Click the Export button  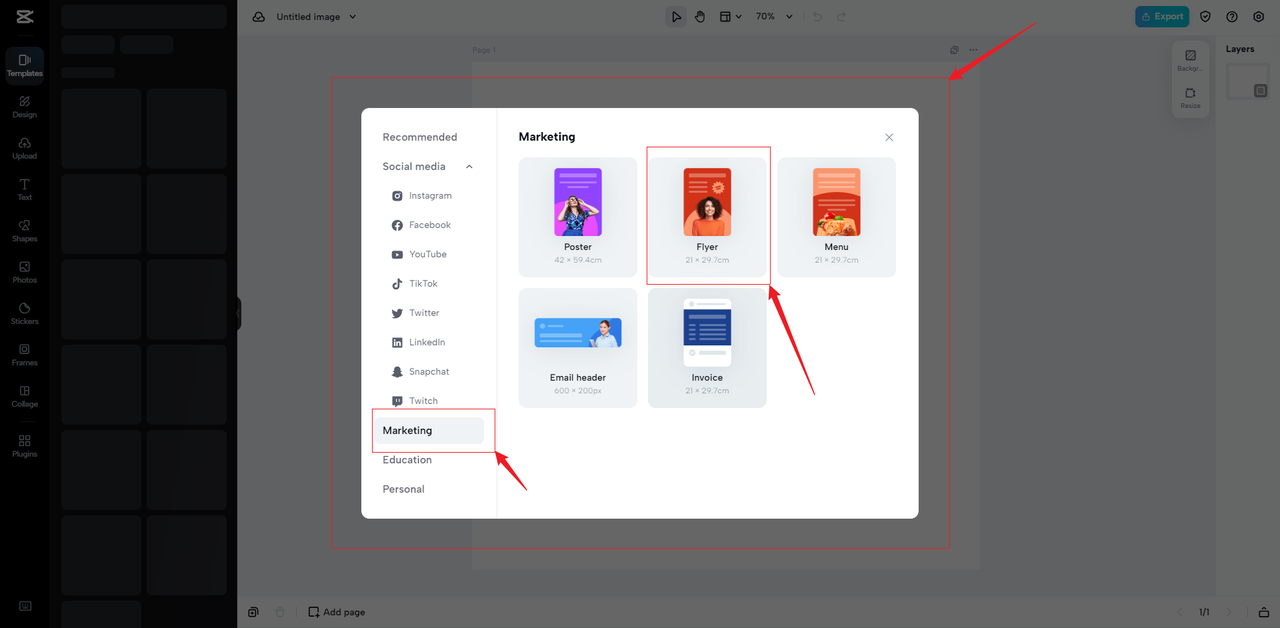(x=1162, y=17)
